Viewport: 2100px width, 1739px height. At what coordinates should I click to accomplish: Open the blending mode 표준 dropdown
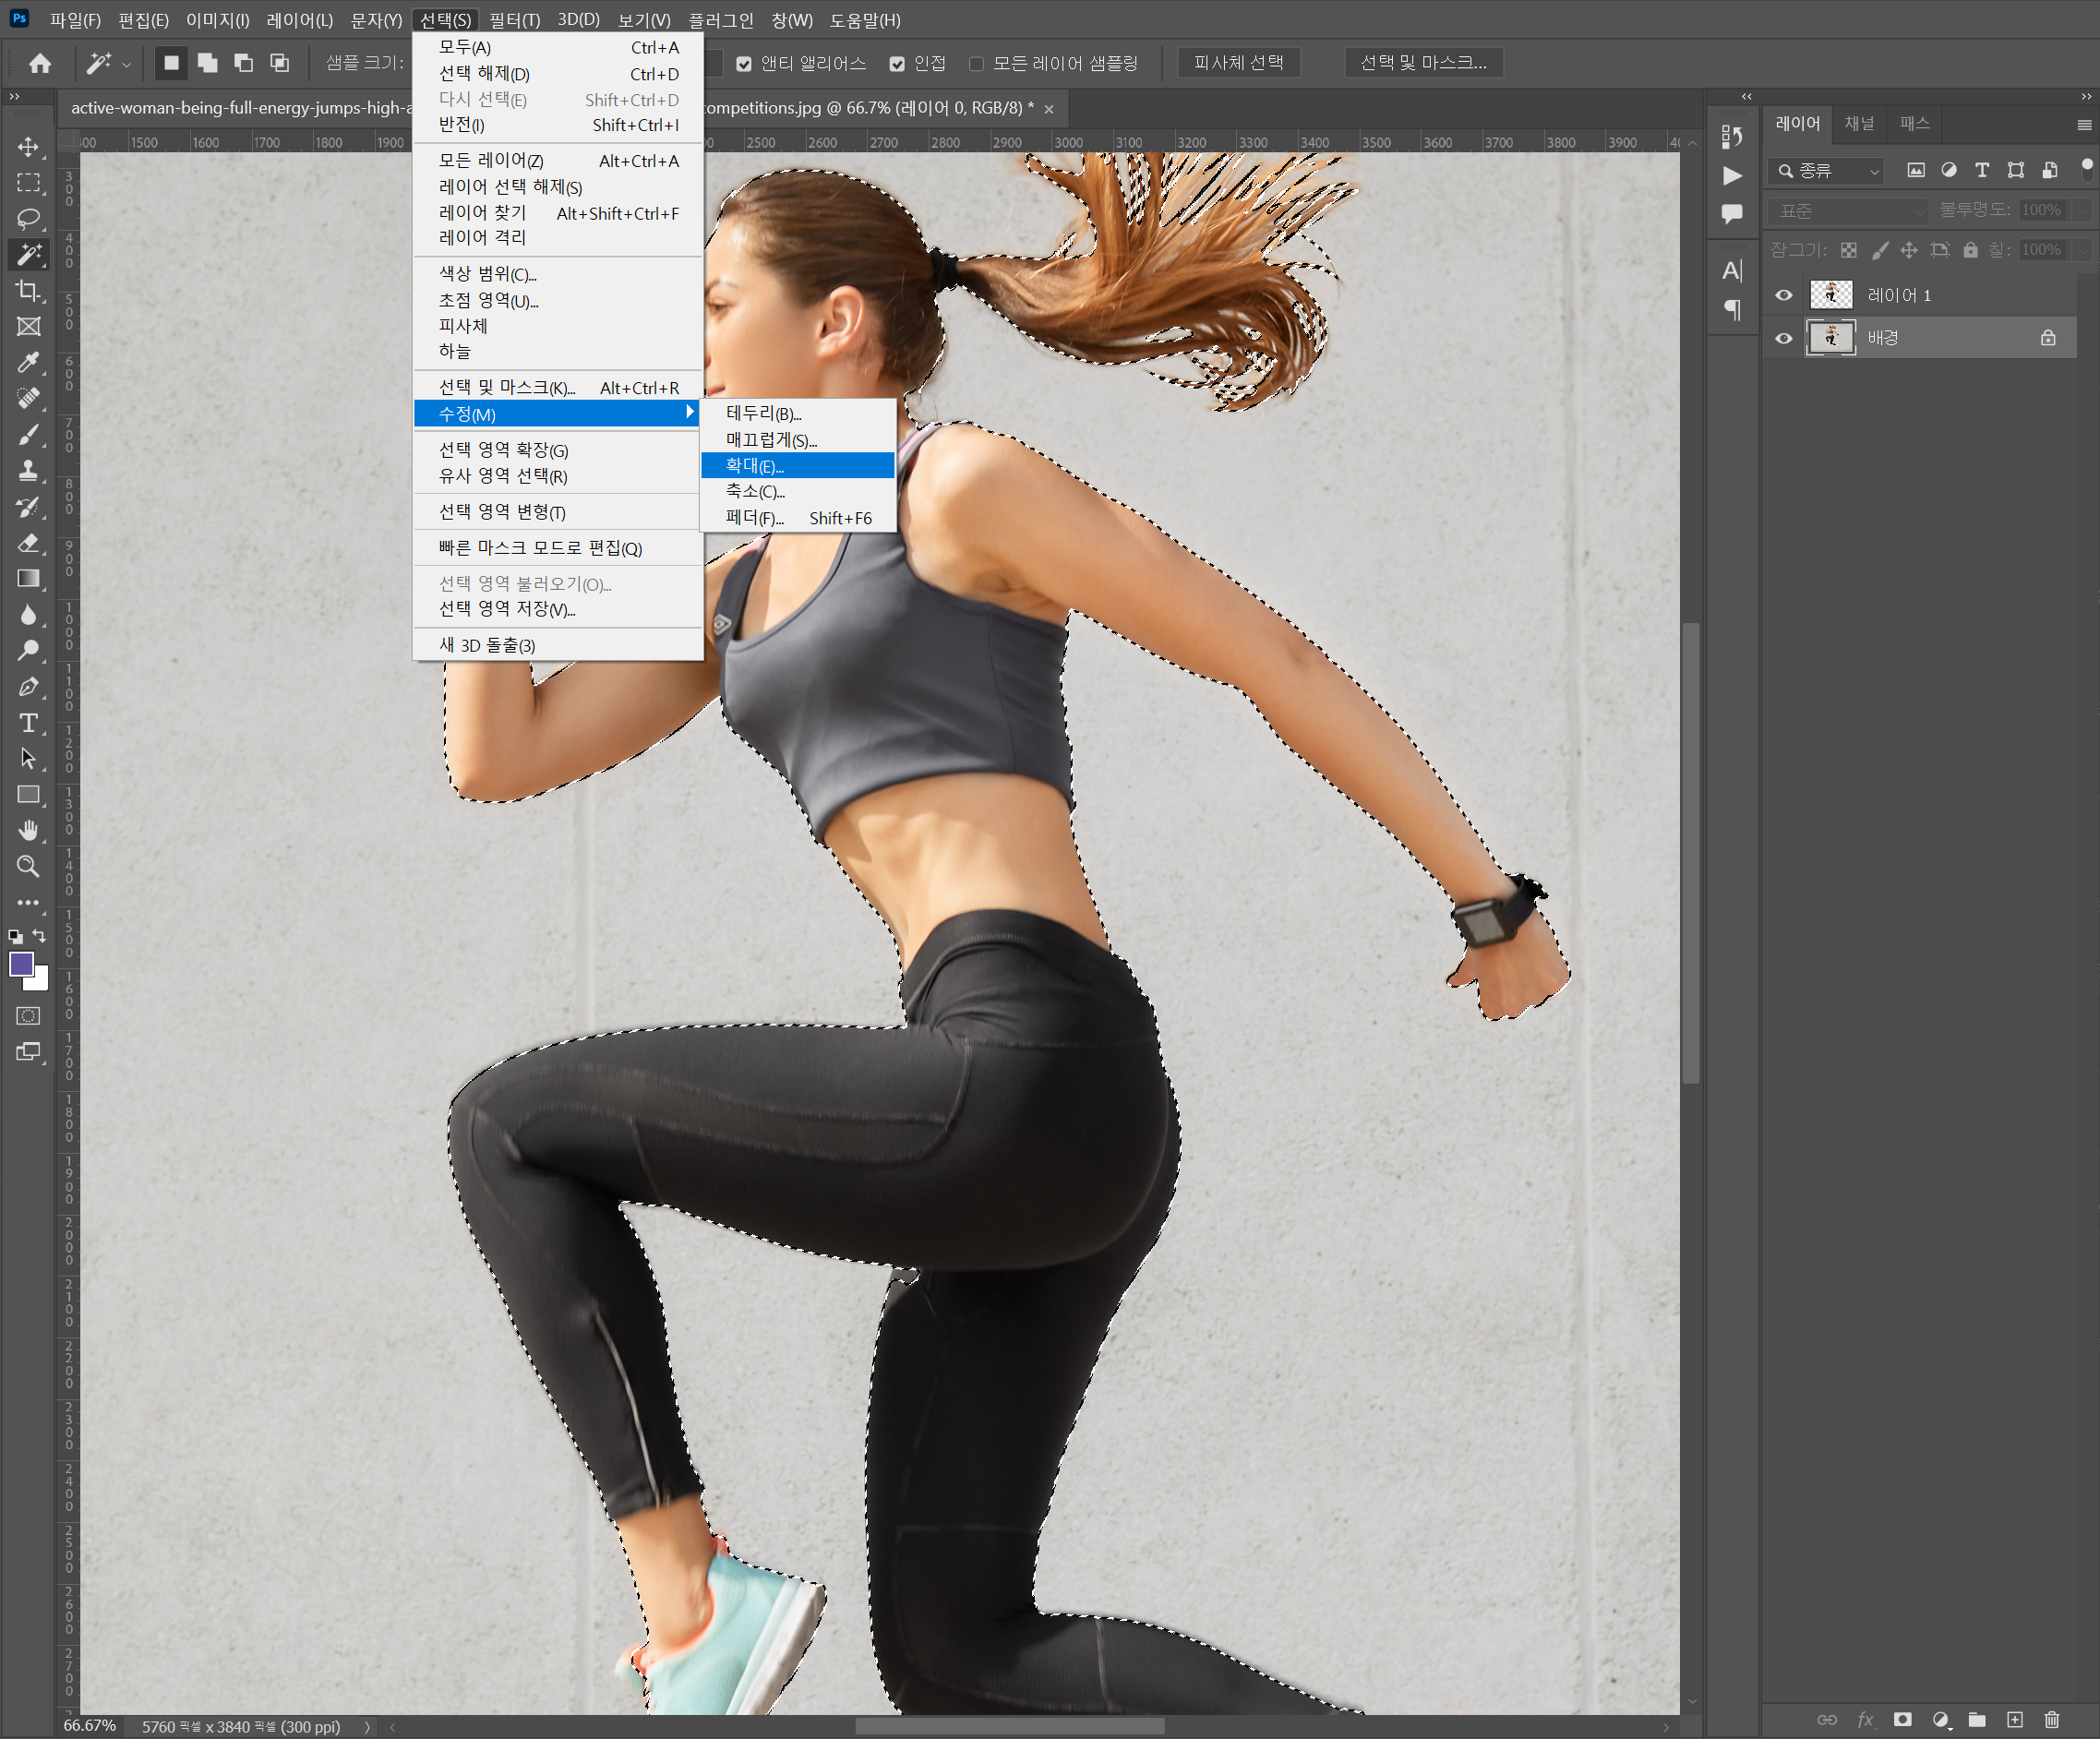1848,211
